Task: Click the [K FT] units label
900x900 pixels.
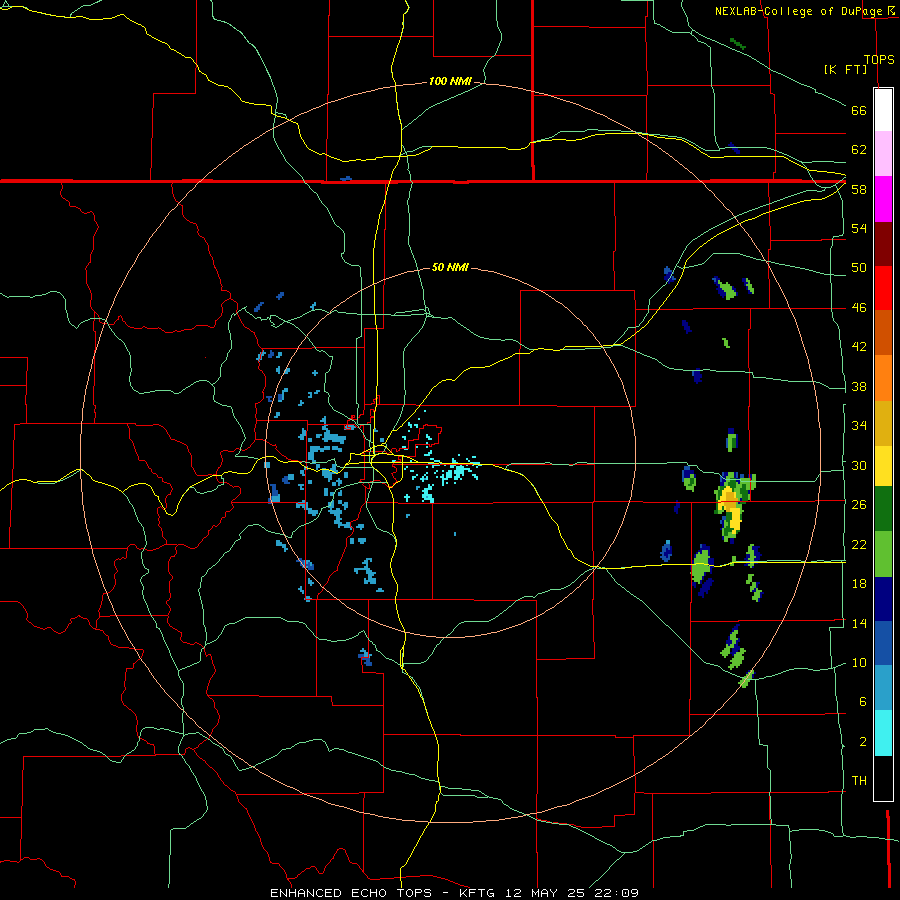Action: click(845, 69)
